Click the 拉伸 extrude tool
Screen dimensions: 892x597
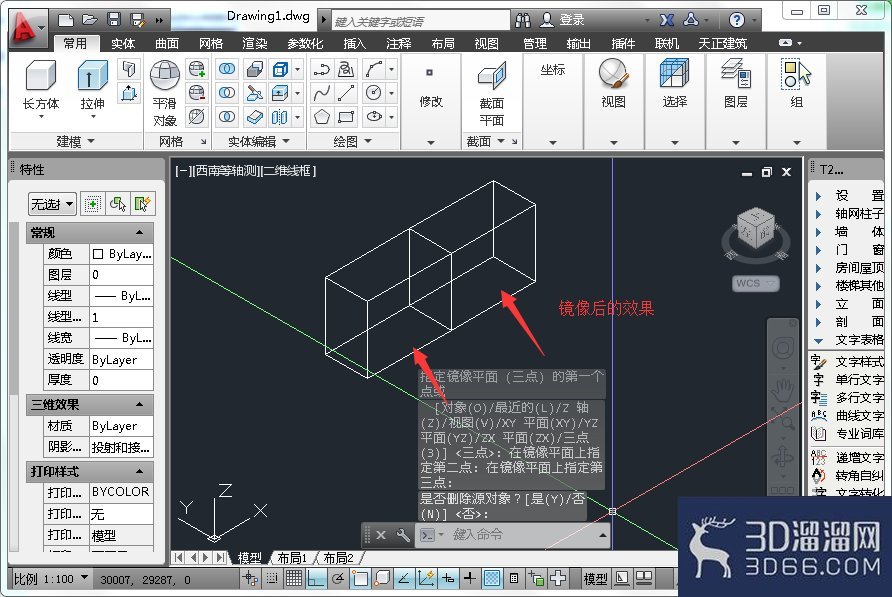pyautogui.click(x=92, y=87)
